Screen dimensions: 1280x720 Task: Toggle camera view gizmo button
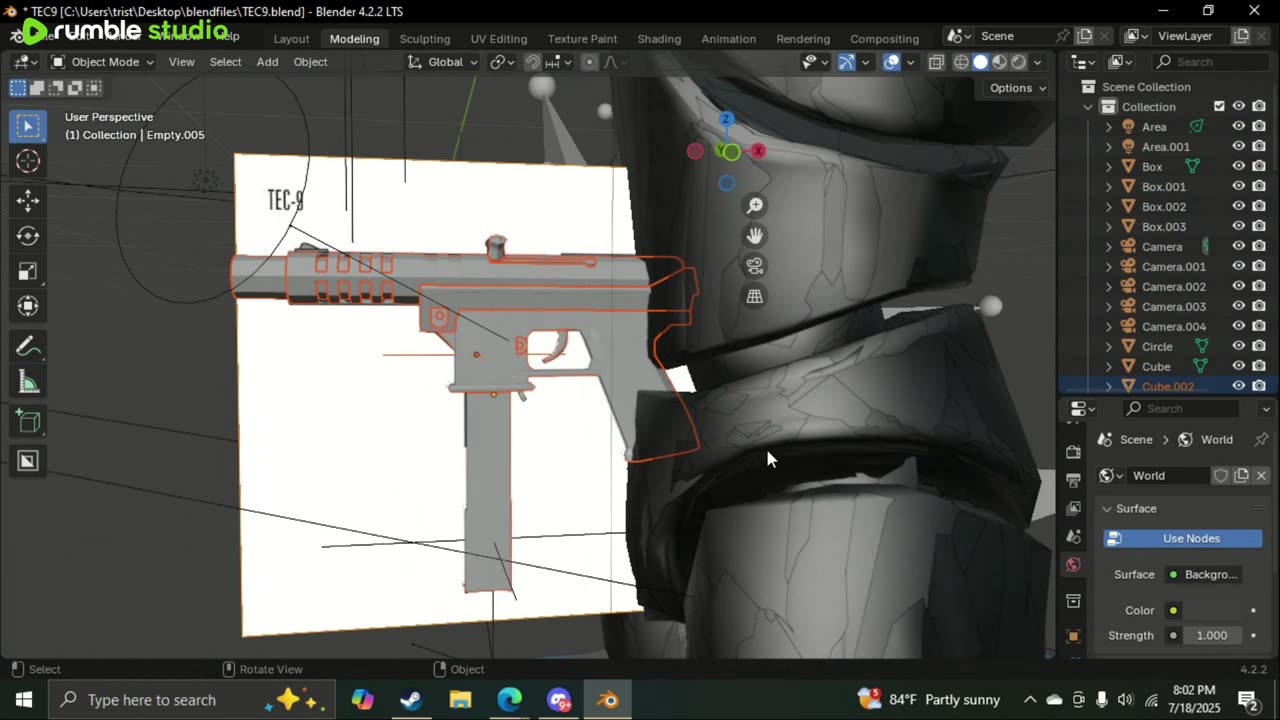[755, 266]
